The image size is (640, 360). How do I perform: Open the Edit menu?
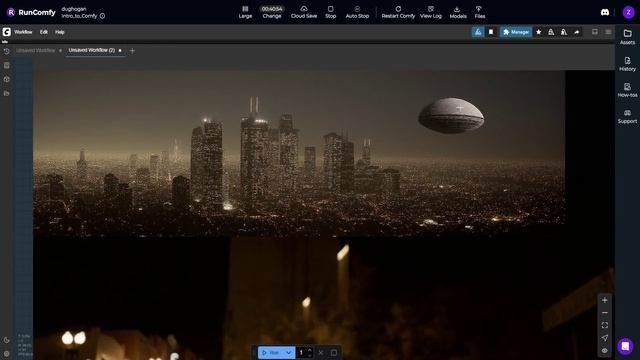pyautogui.click(x=44, y=32)
